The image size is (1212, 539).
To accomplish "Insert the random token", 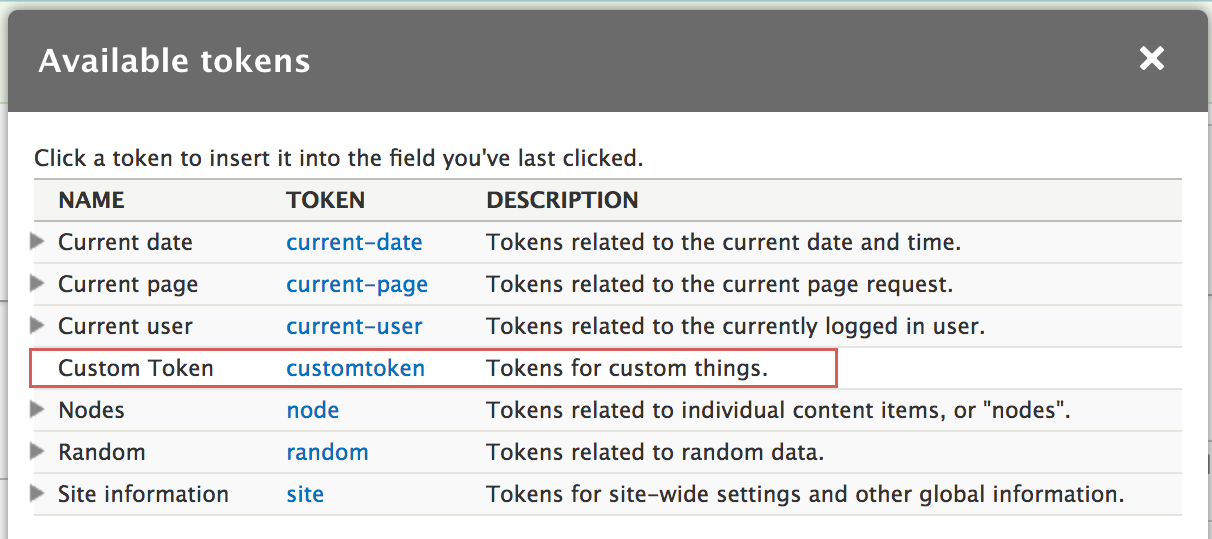I will click(x=327, y=452).
